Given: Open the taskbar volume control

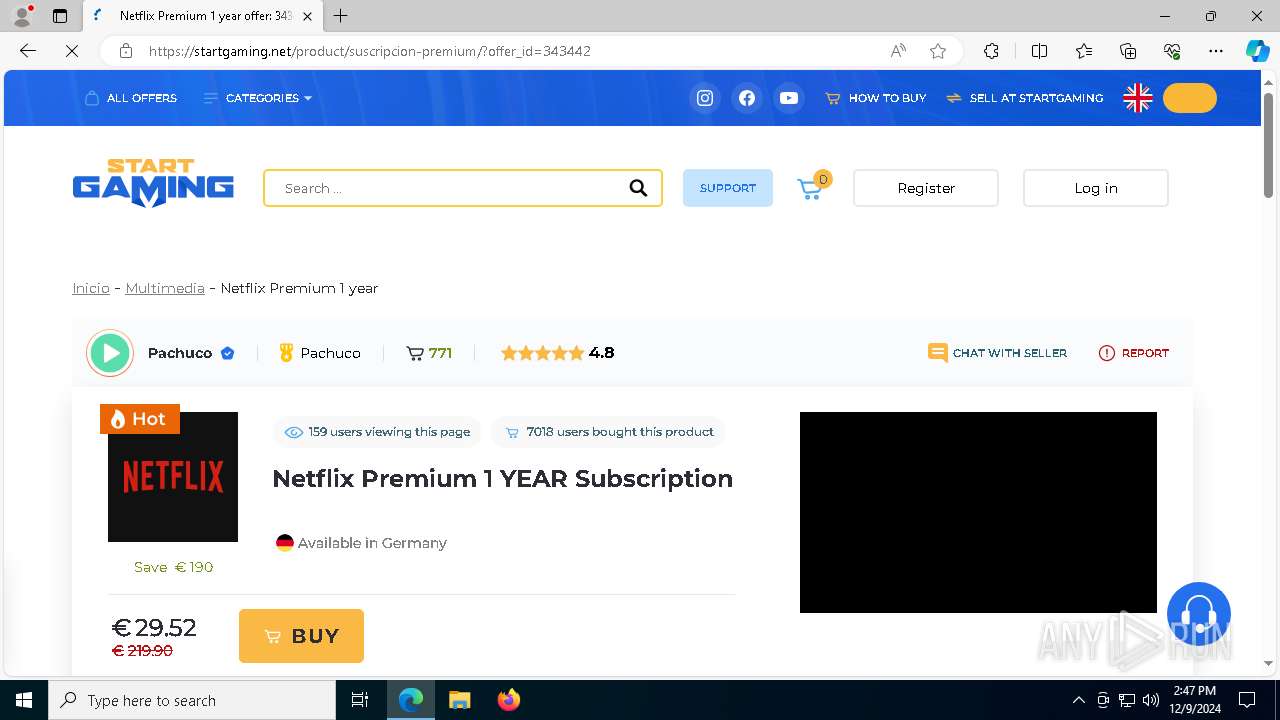Looking at the screenshot, I should pos(1151,700).
